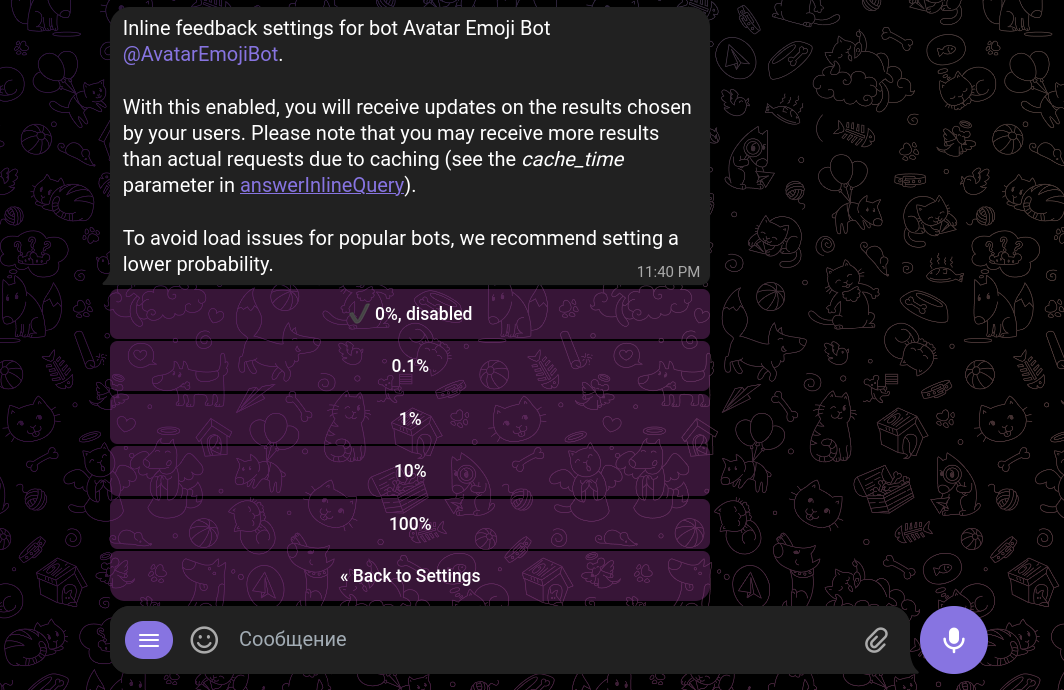Select the 0.1% feedback probability option
Viewport: 1064px width, 690px height.
(x=410, y=366)
